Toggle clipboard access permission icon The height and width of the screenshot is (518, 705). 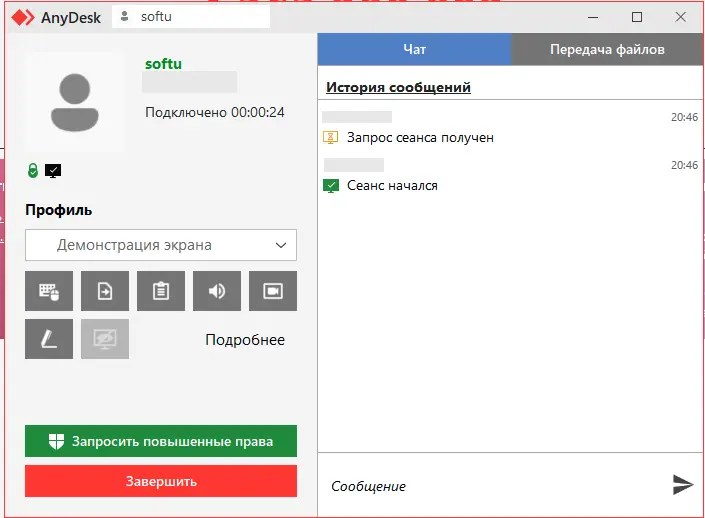click(161, 291)
